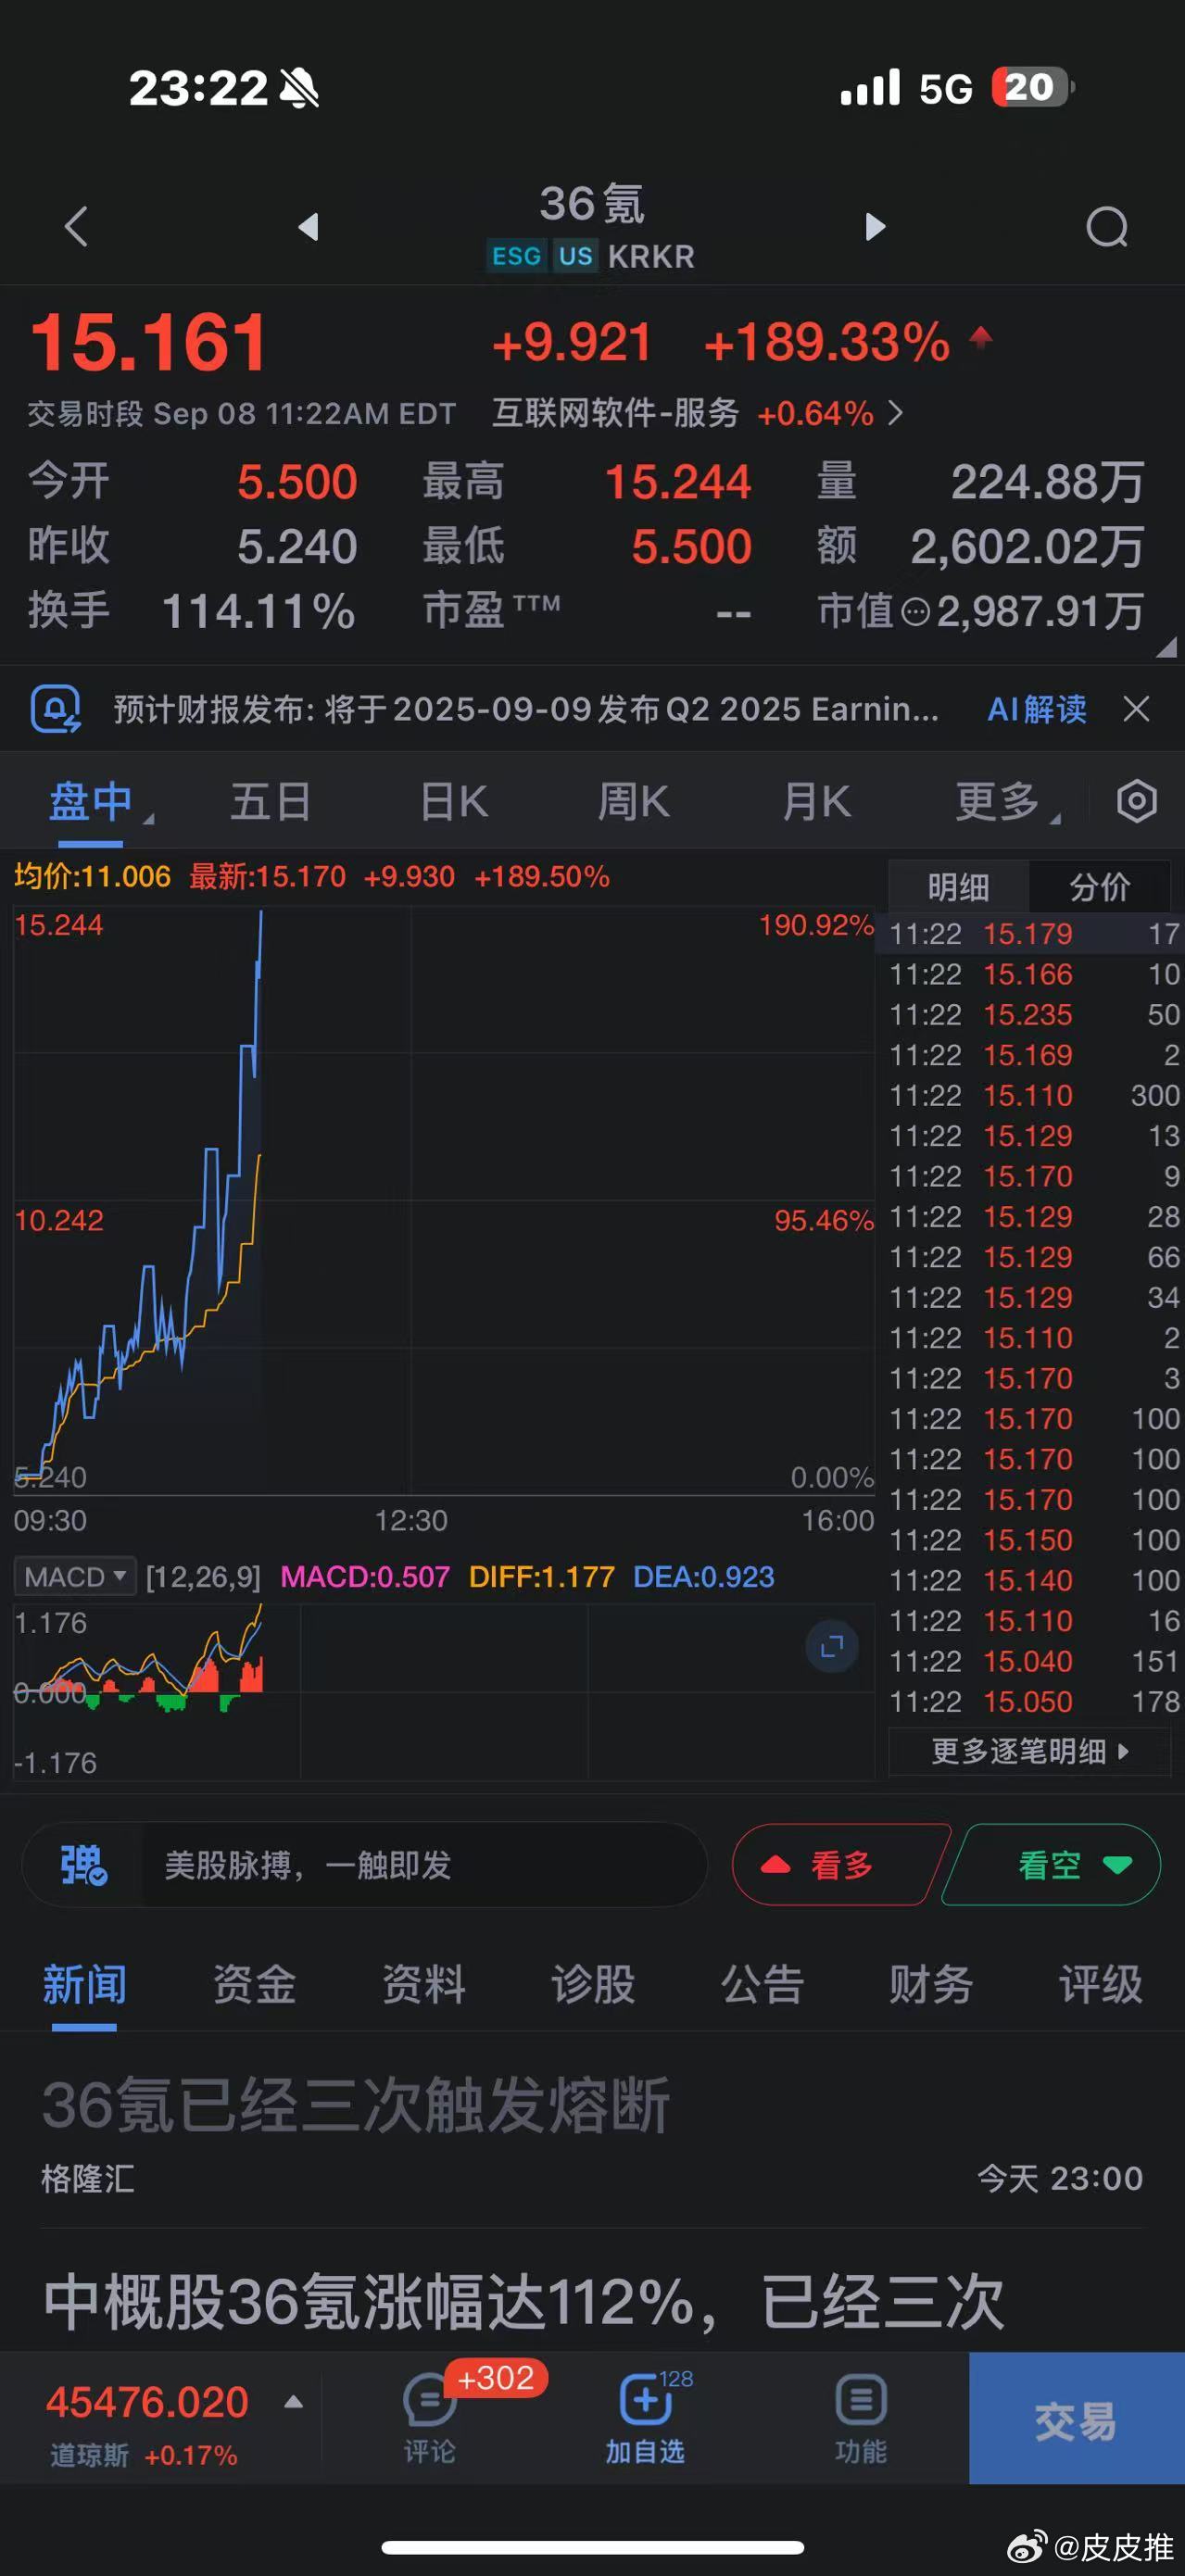Image resolution: width=1185 pixels, height=2576 pixels.
Task: Tap the 弹 pulse icon
Action: 83,1865
